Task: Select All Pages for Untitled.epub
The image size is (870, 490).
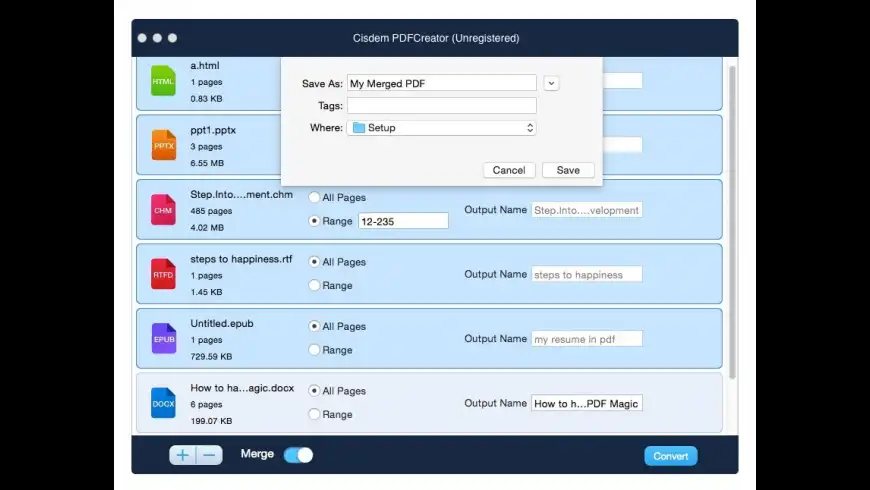Action: click(x=314, y=326)
